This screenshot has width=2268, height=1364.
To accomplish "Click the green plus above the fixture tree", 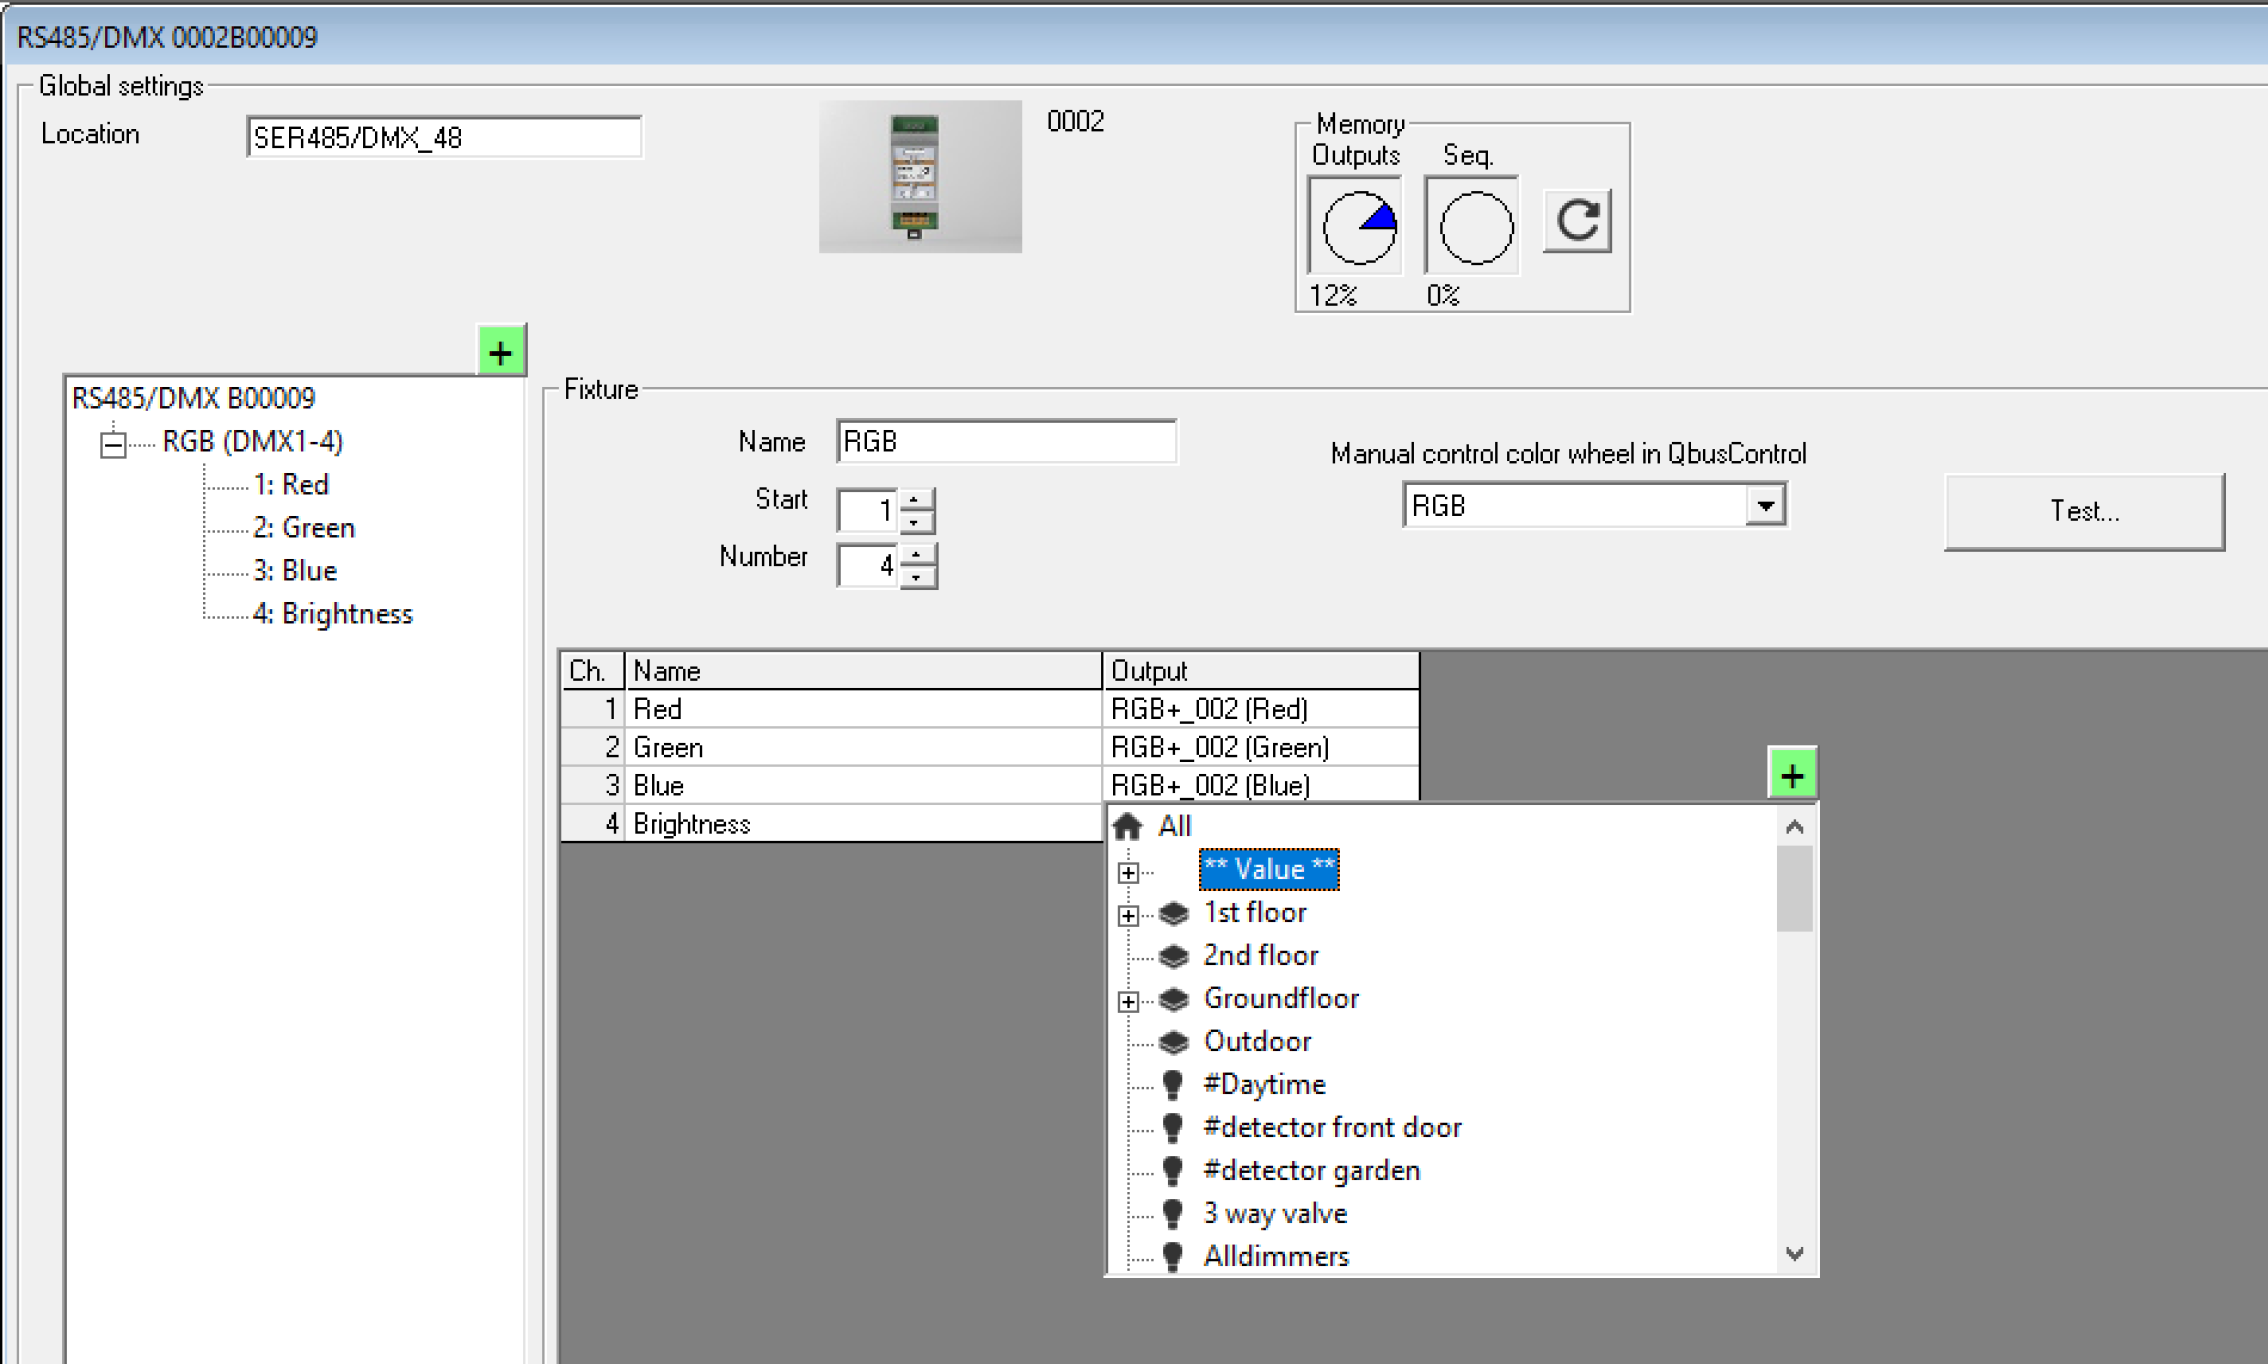I will click(x=501, y=351).
